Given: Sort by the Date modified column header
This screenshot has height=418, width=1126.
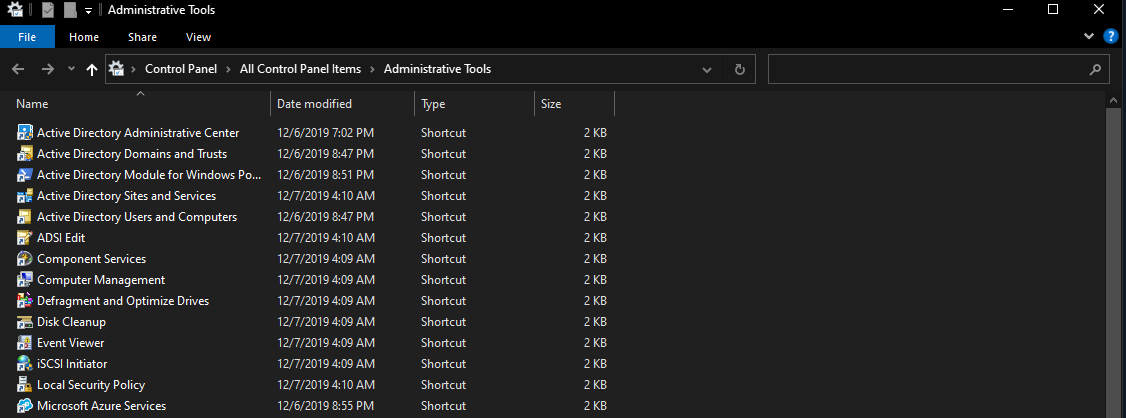Looking at the screenshot, I should click(x=314, y=104).
